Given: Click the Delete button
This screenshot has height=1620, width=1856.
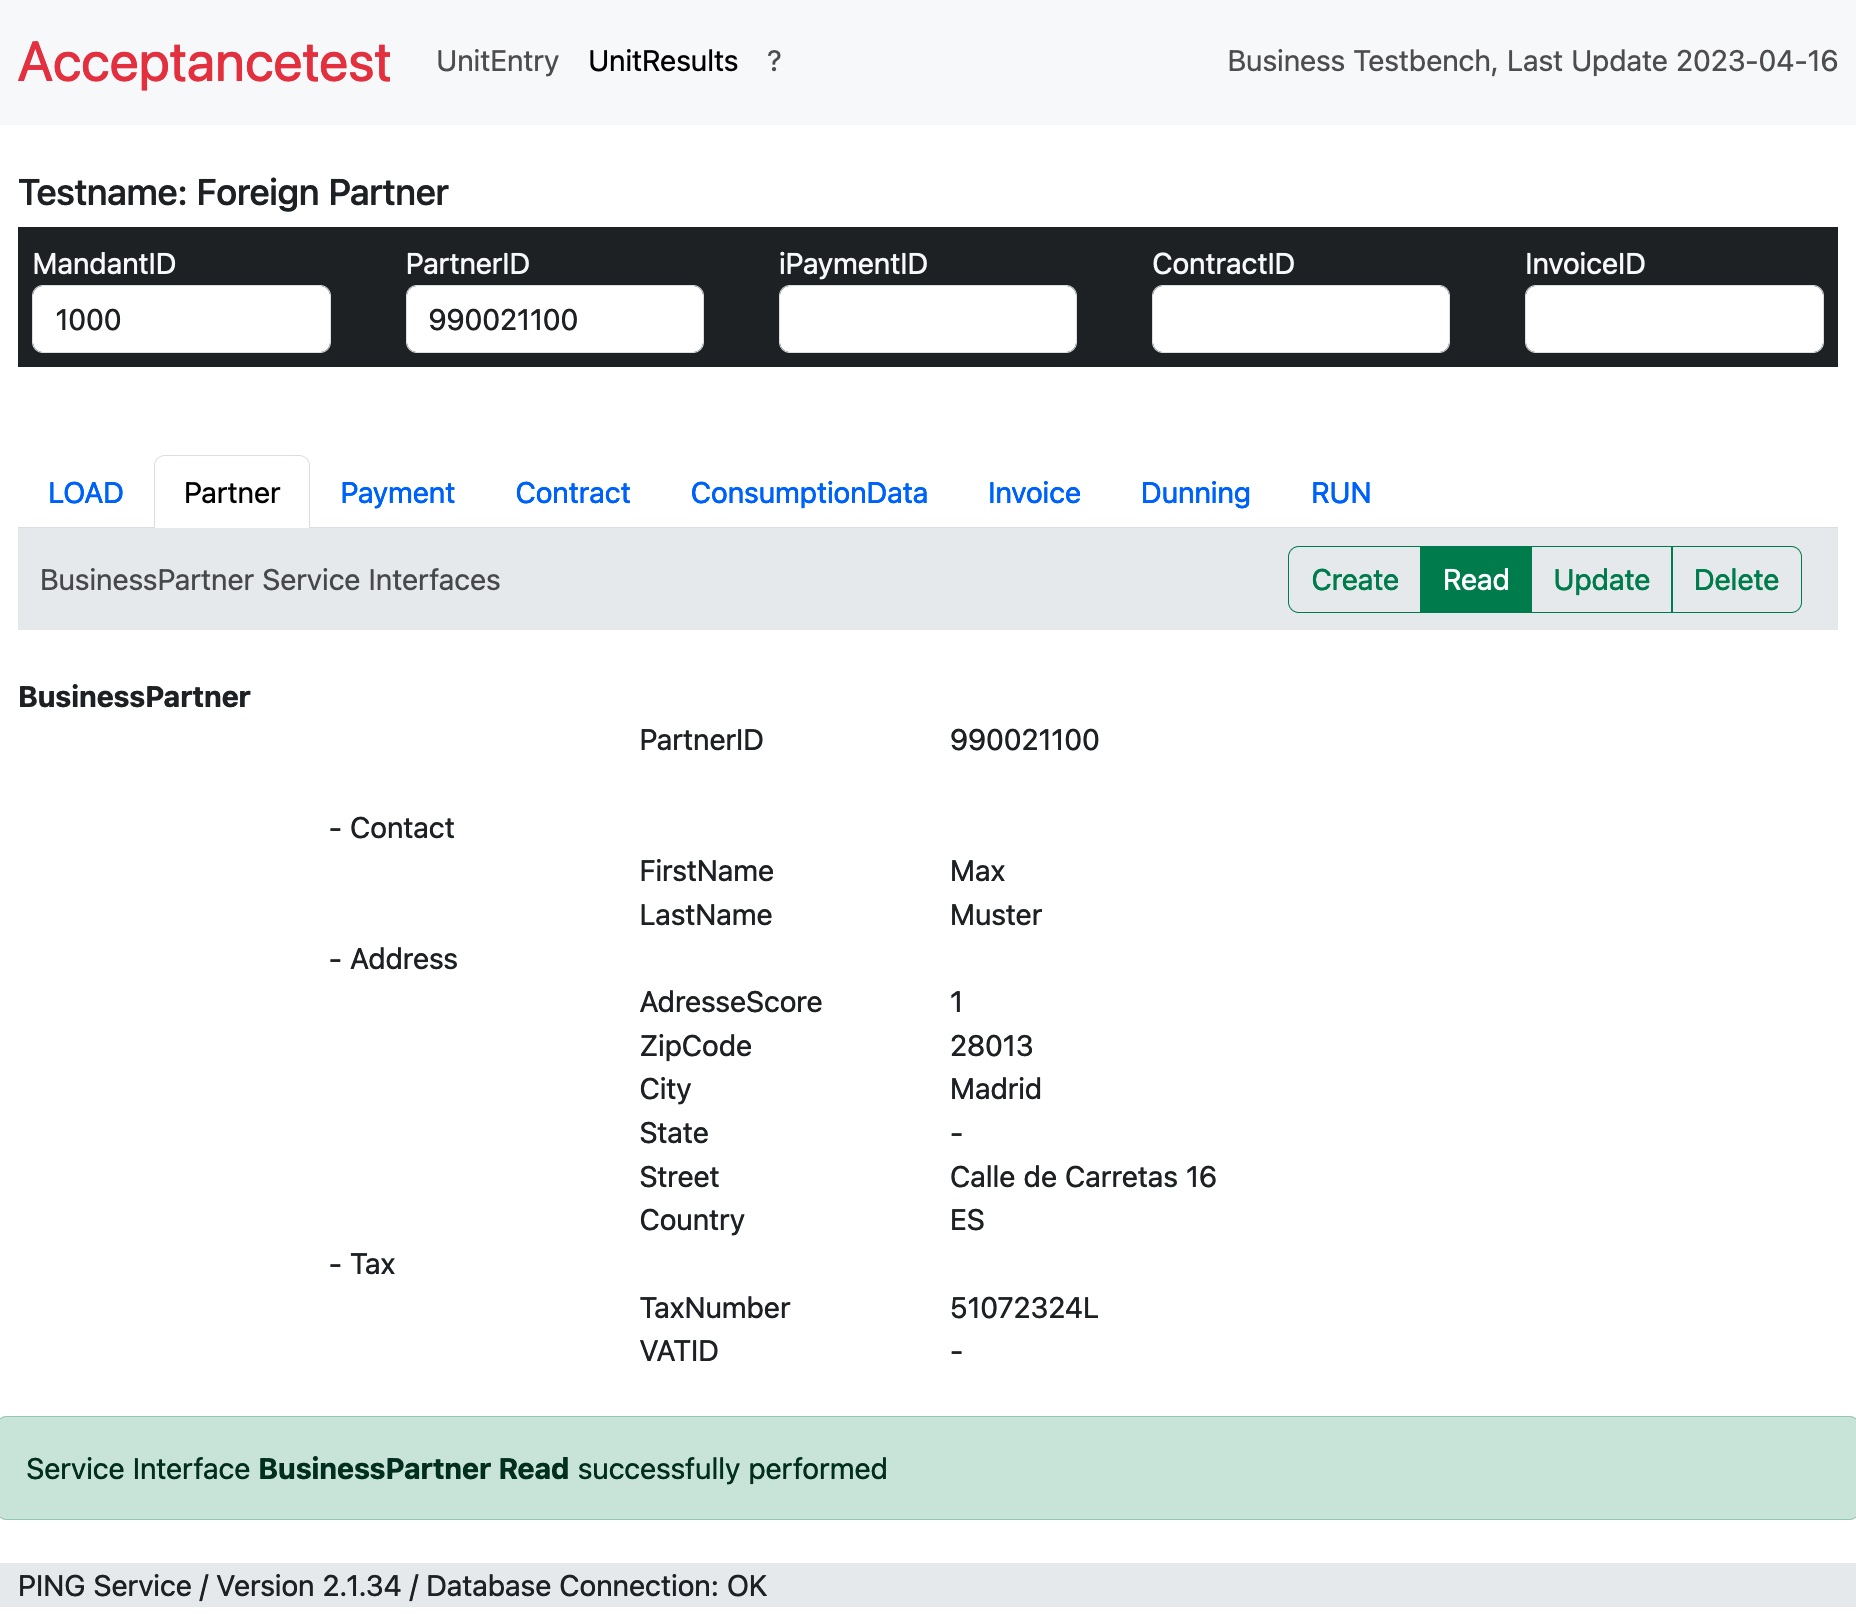Looking at the screenshot, I should click(x=1736, y=580).
